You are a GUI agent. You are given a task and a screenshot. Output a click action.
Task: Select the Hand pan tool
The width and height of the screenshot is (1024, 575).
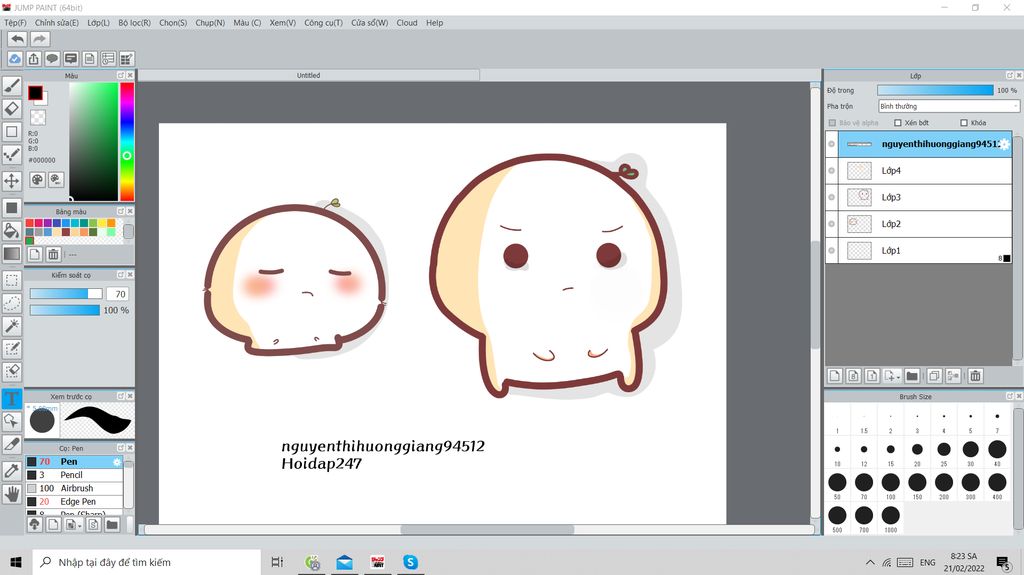[x=12, y=493]
